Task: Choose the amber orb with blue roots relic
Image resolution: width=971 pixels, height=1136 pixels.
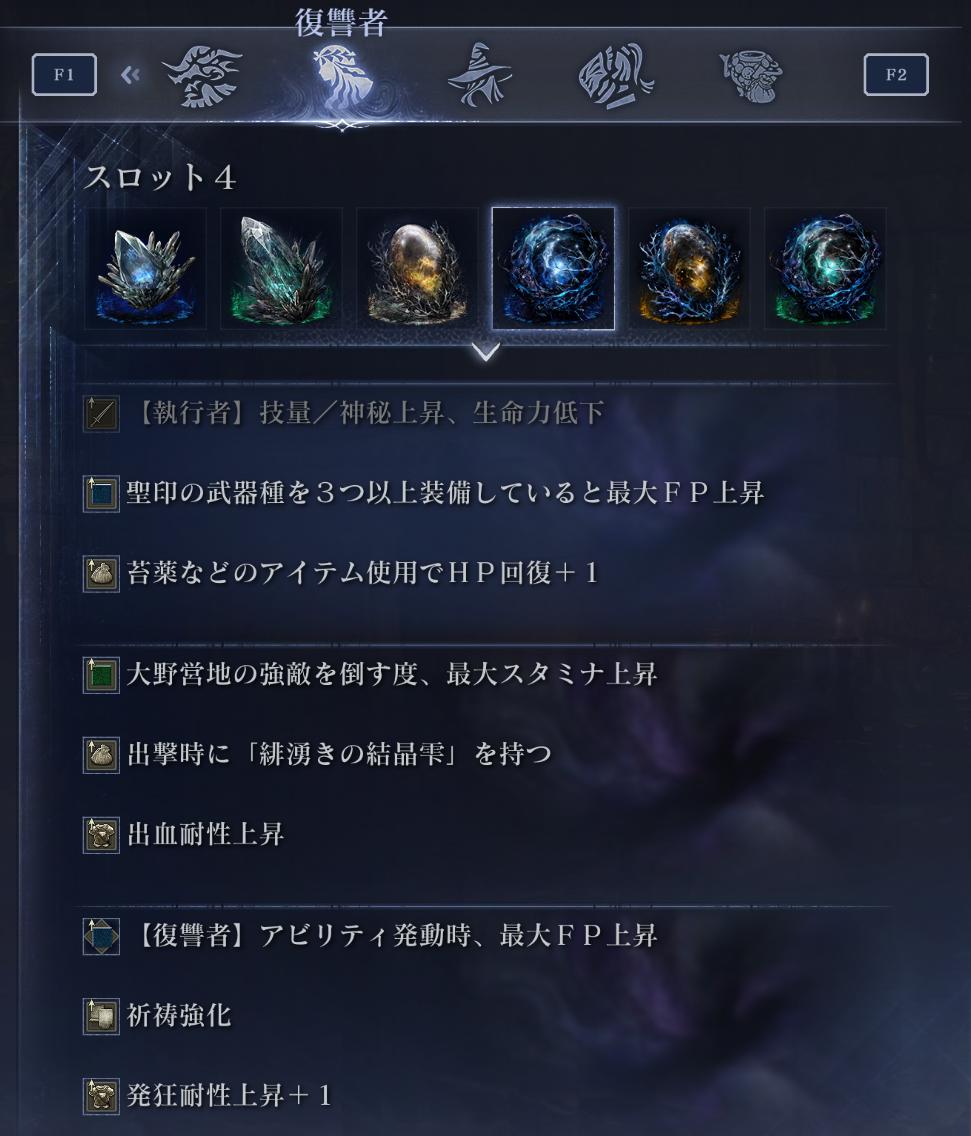Action: [689, 269]
